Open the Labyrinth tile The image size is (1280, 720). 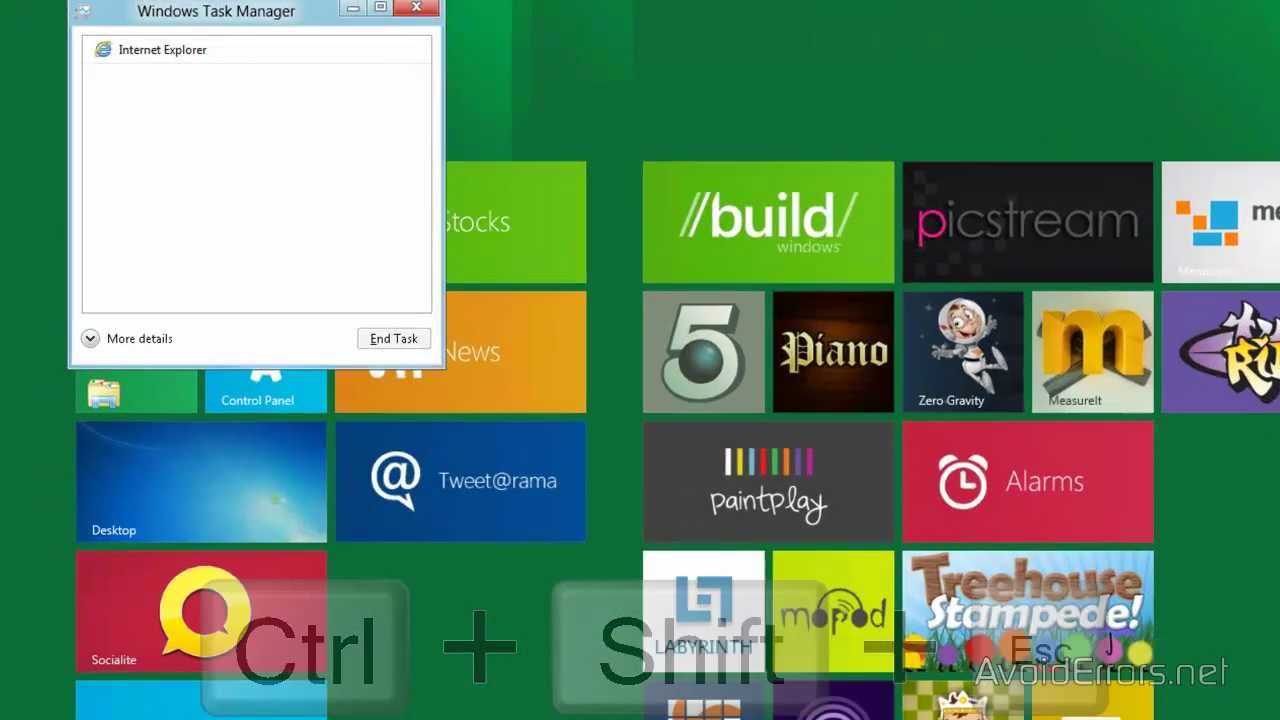[x=703, y=611]
